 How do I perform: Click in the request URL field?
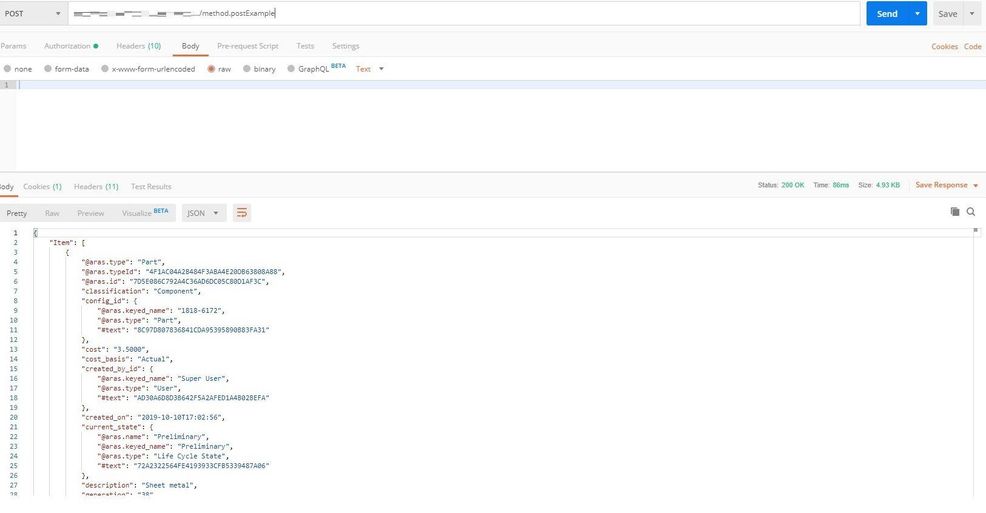(x=560, y=14)
